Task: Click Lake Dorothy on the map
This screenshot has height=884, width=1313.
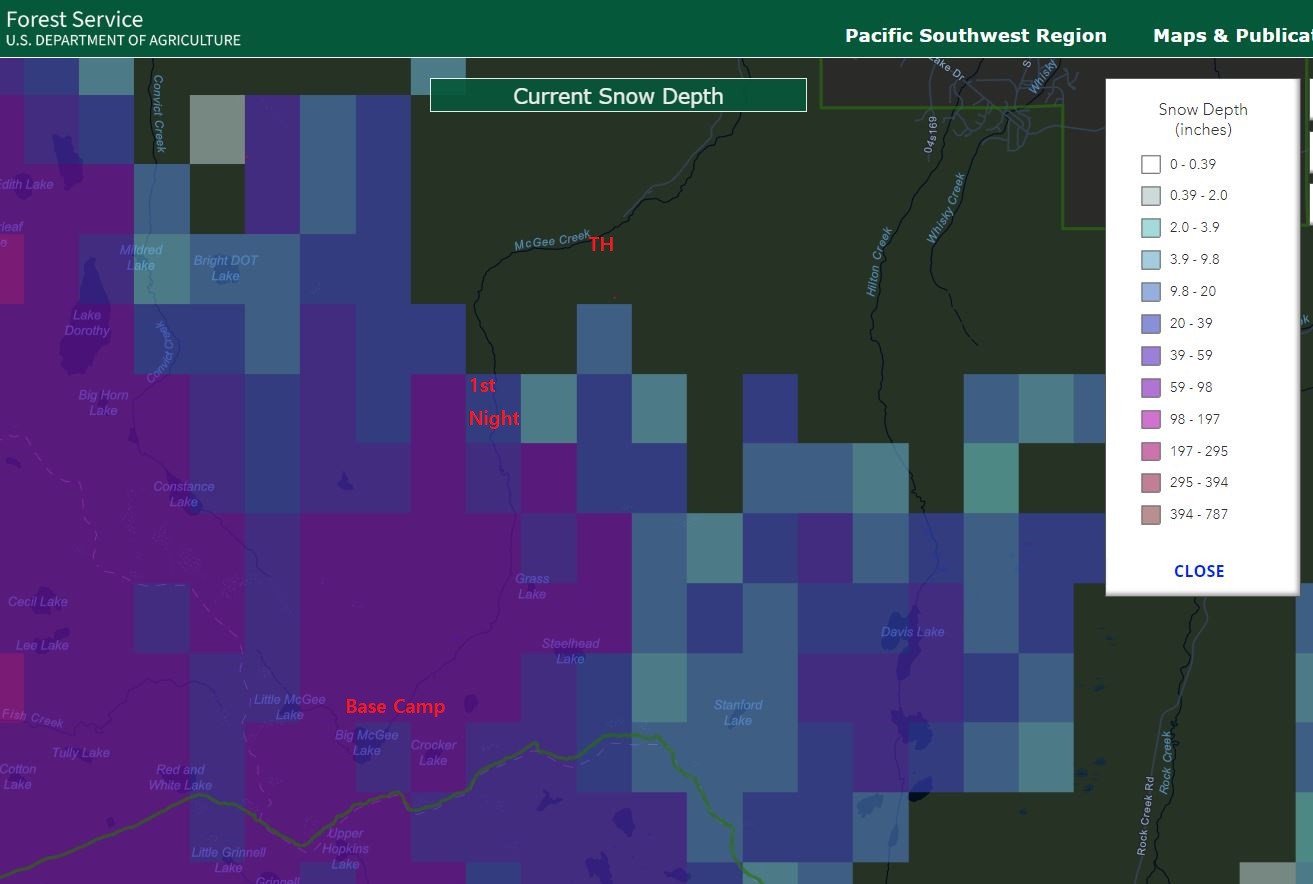Action: [x=87, y=323]
